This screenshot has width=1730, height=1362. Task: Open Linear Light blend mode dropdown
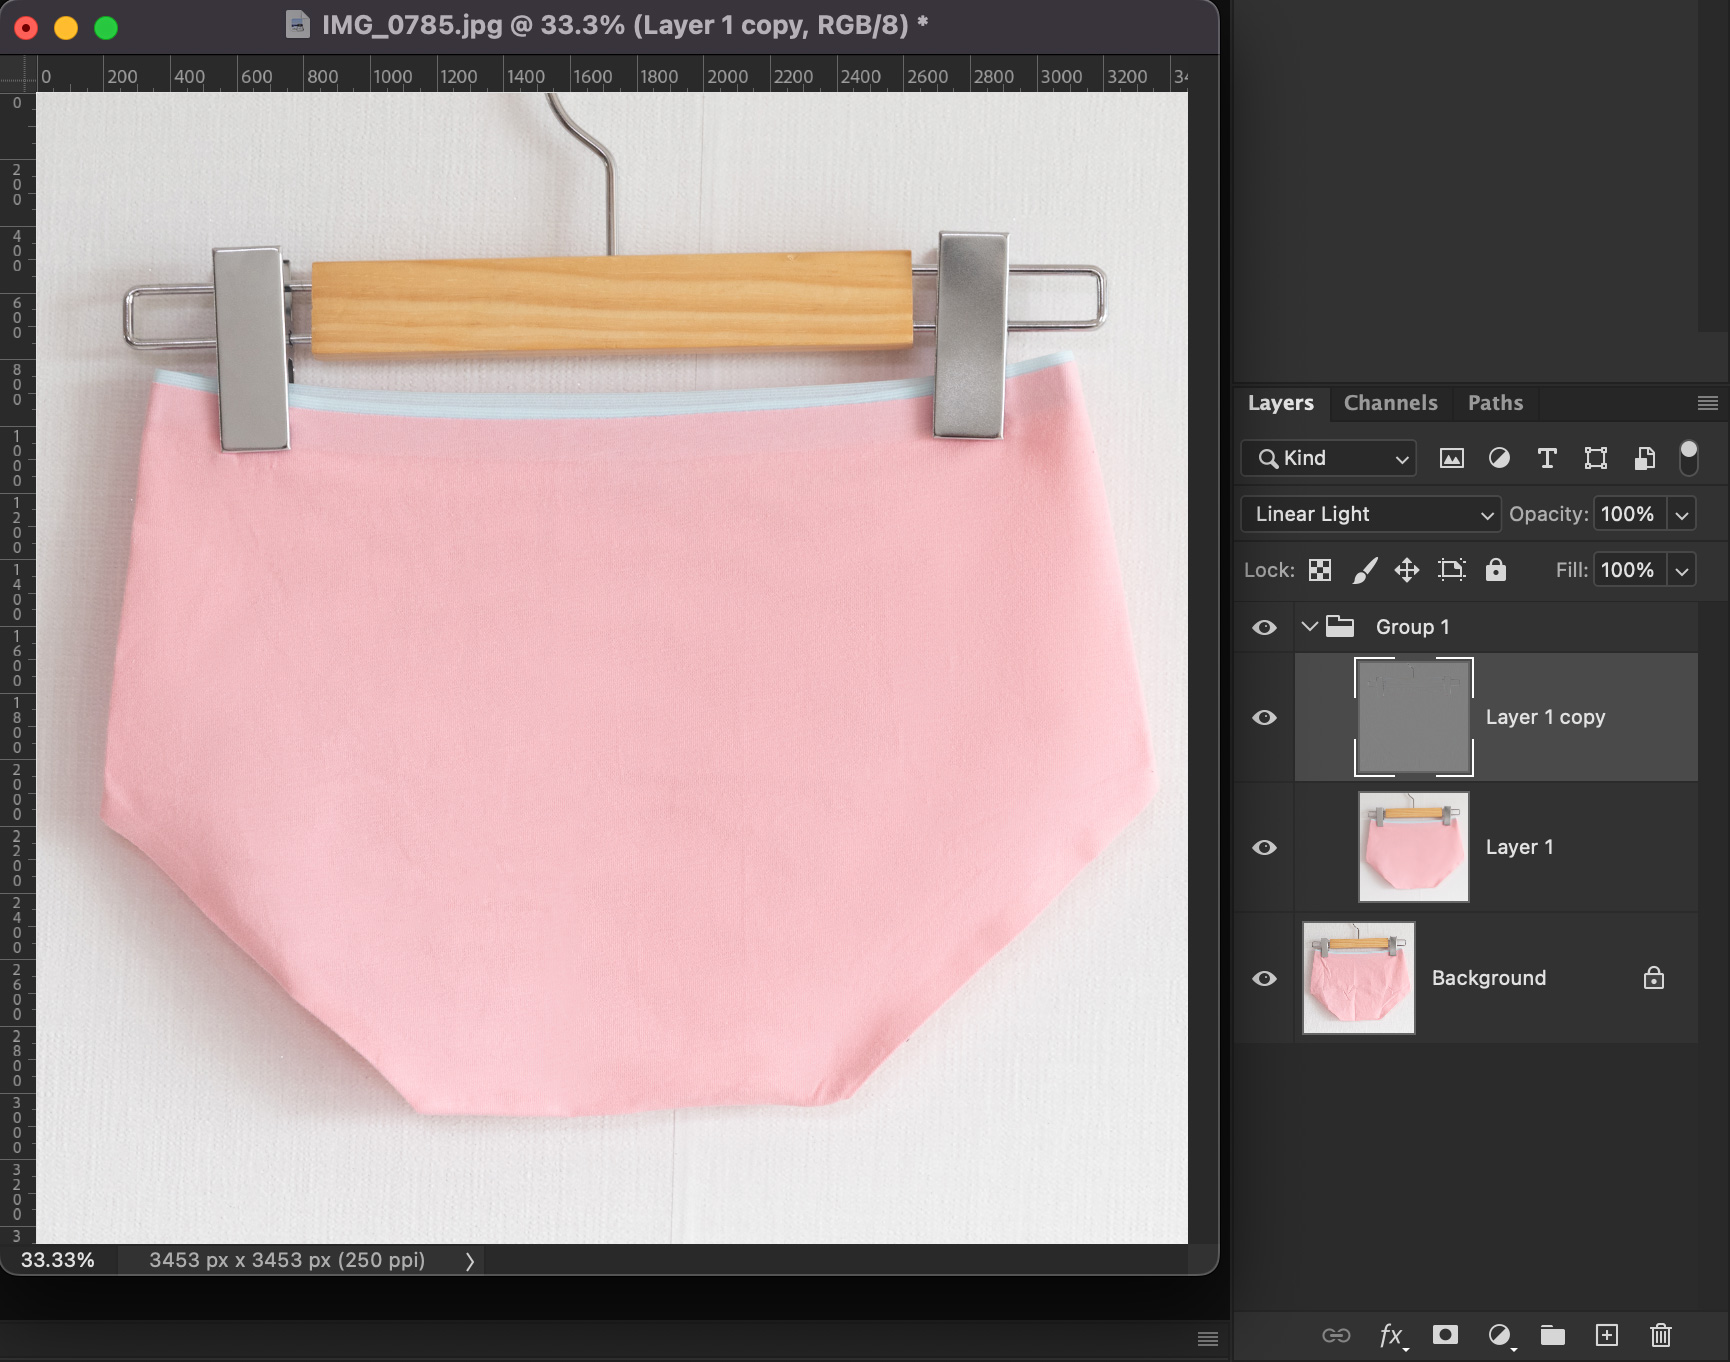tap(1371, 514)
